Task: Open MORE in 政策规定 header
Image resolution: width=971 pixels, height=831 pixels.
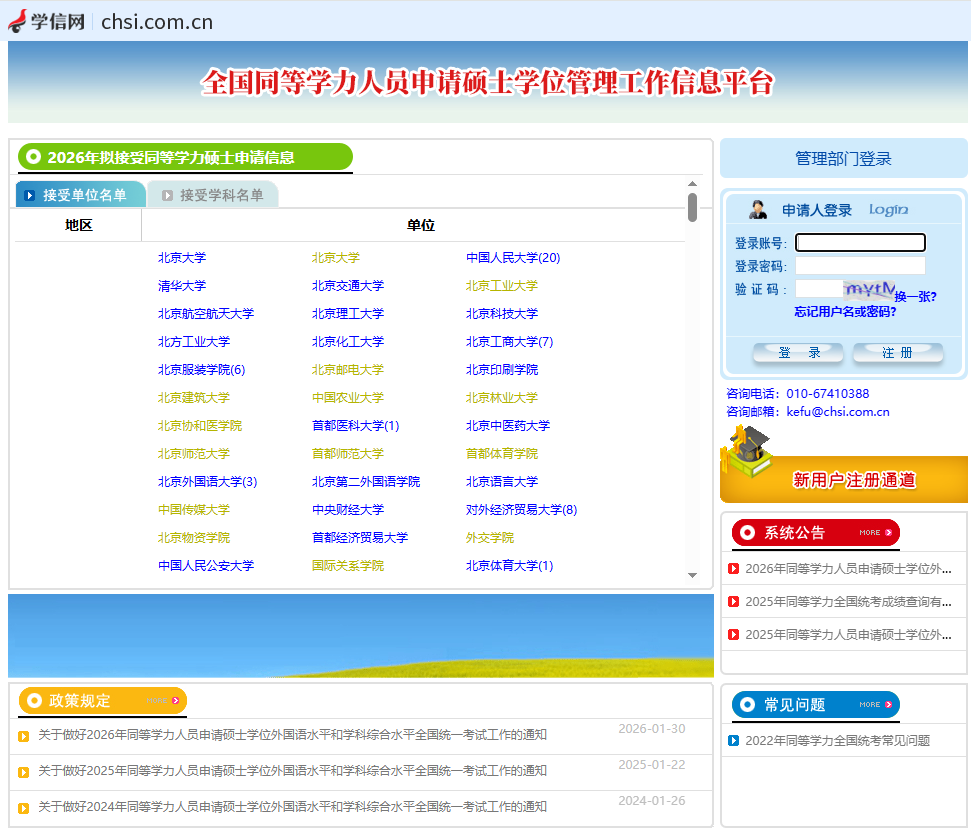Action: click(x=163, y=700)
